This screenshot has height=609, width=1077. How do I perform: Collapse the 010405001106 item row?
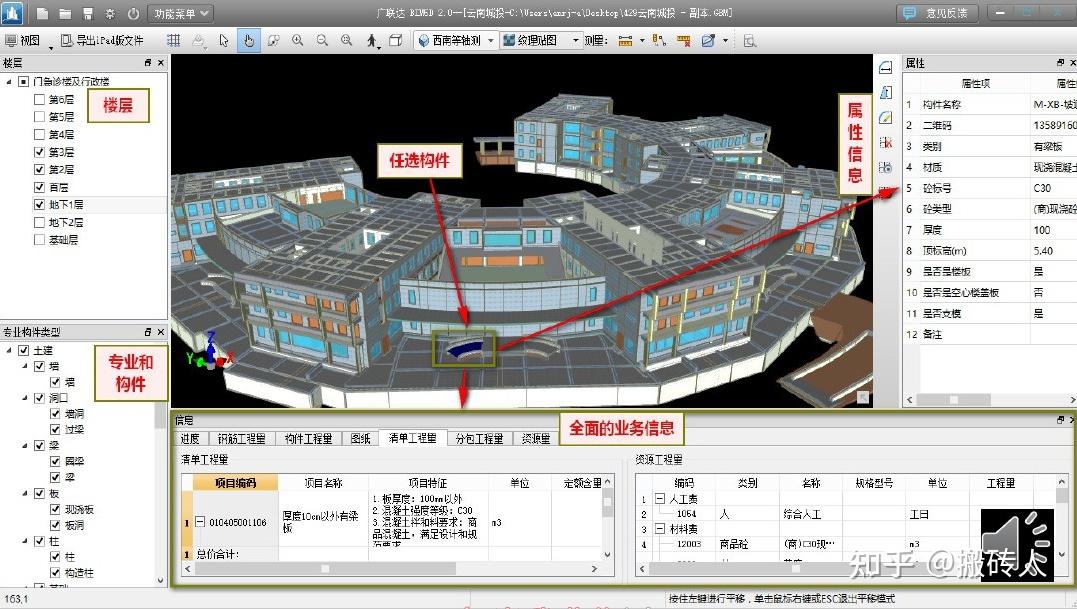click(200, 522)
